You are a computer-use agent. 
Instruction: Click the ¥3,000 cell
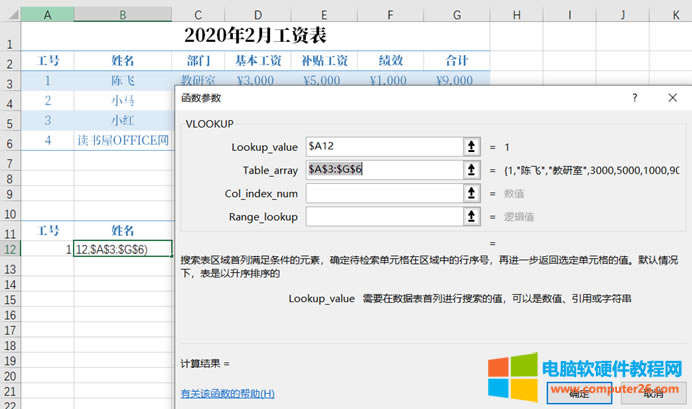pyautogui.click(x=258, y=80)
